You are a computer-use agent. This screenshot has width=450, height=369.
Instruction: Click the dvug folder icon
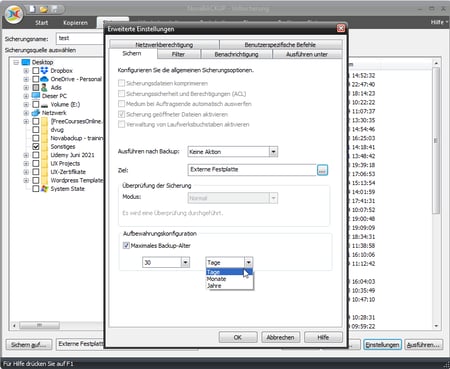point(45,130)
